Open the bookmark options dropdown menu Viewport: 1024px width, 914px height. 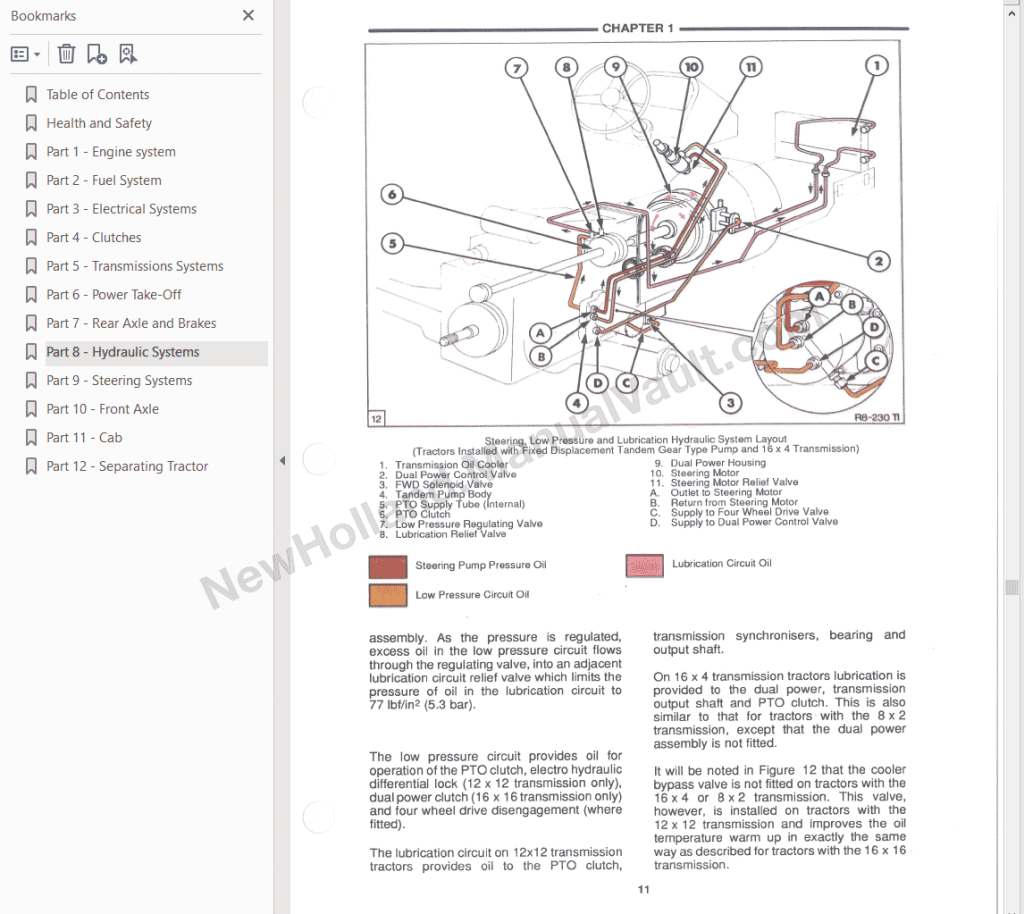click(x=25, y=54)
